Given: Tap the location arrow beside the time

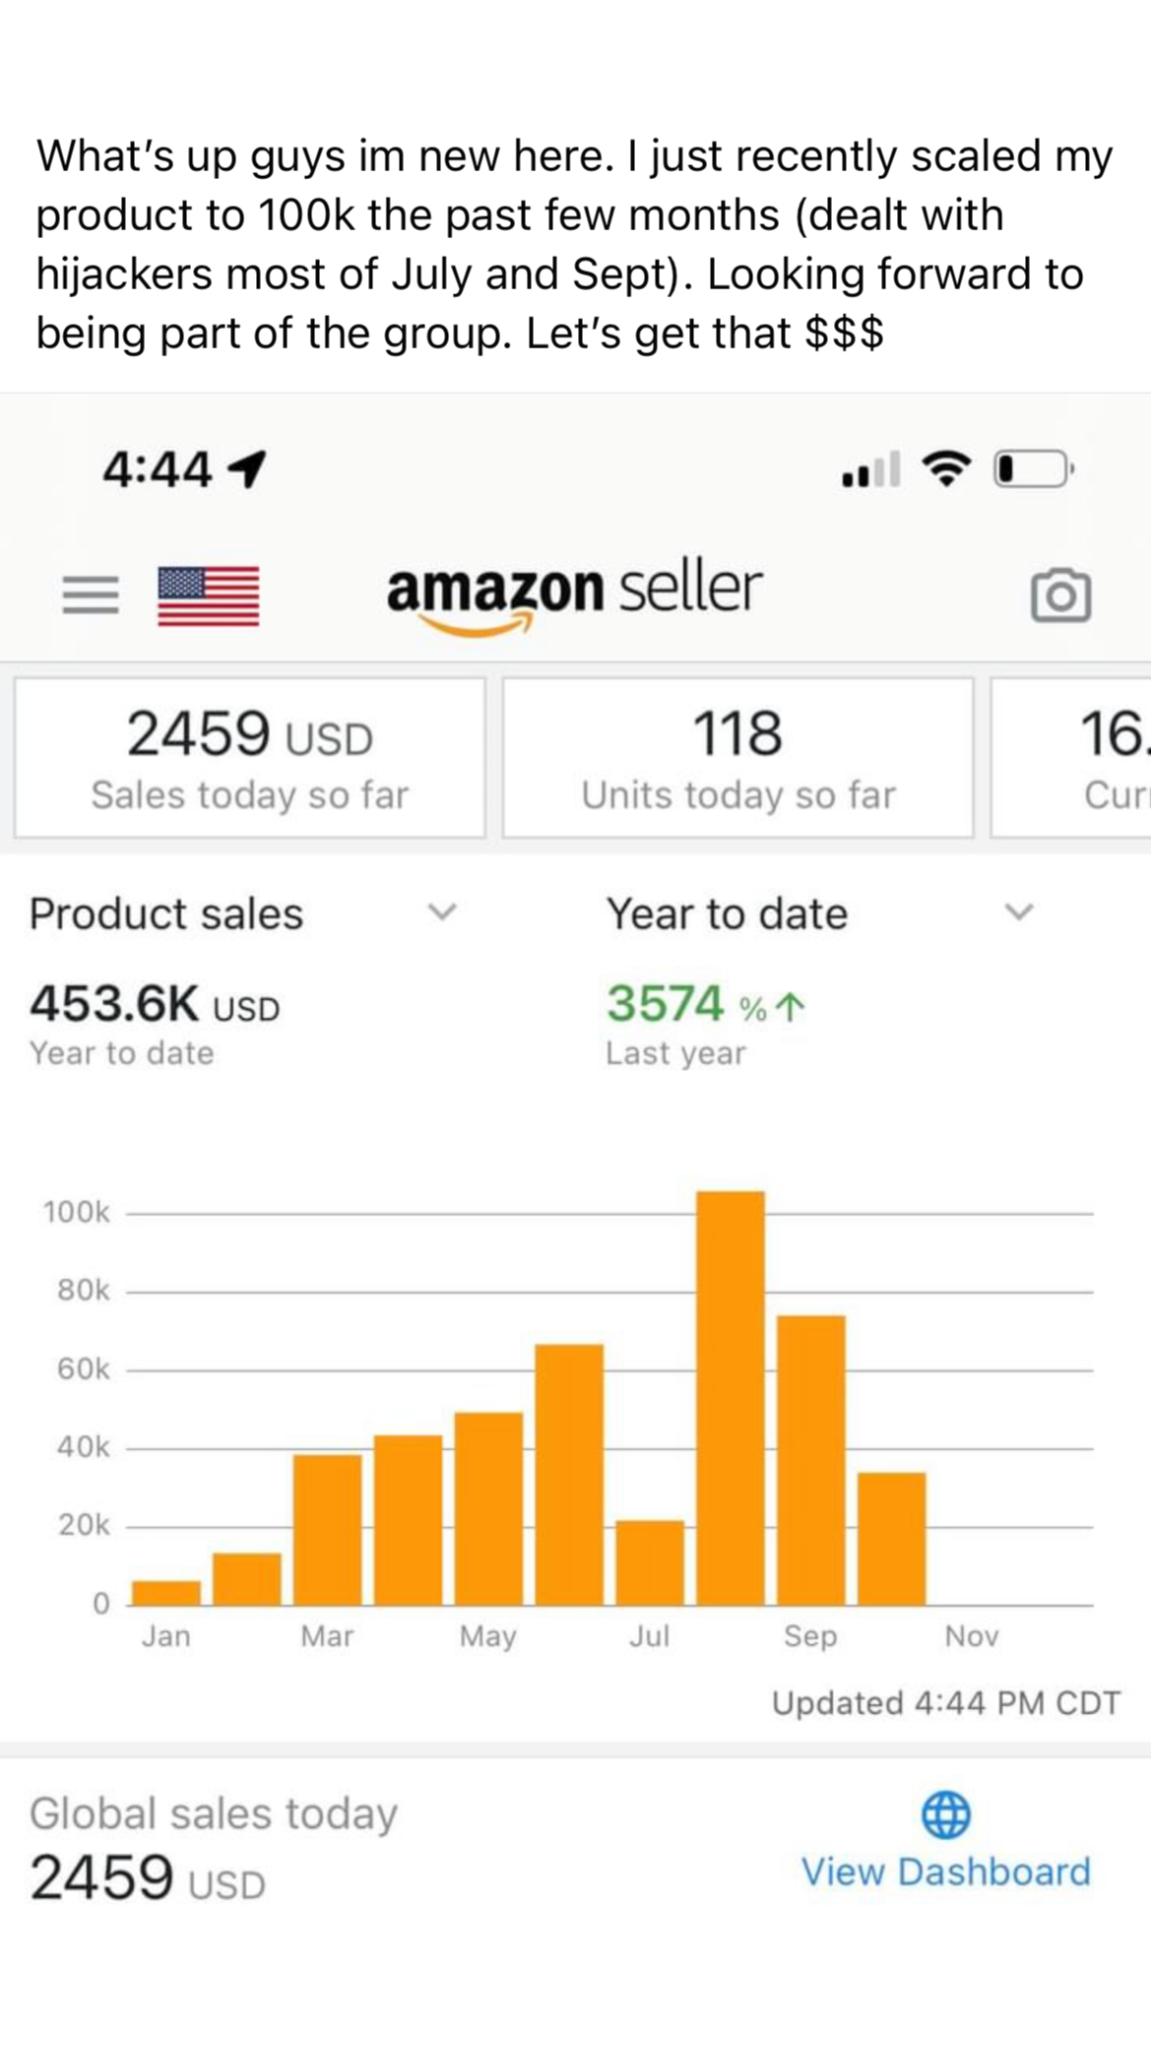Looking at the screenshot, I should click(x=247, y=468).
